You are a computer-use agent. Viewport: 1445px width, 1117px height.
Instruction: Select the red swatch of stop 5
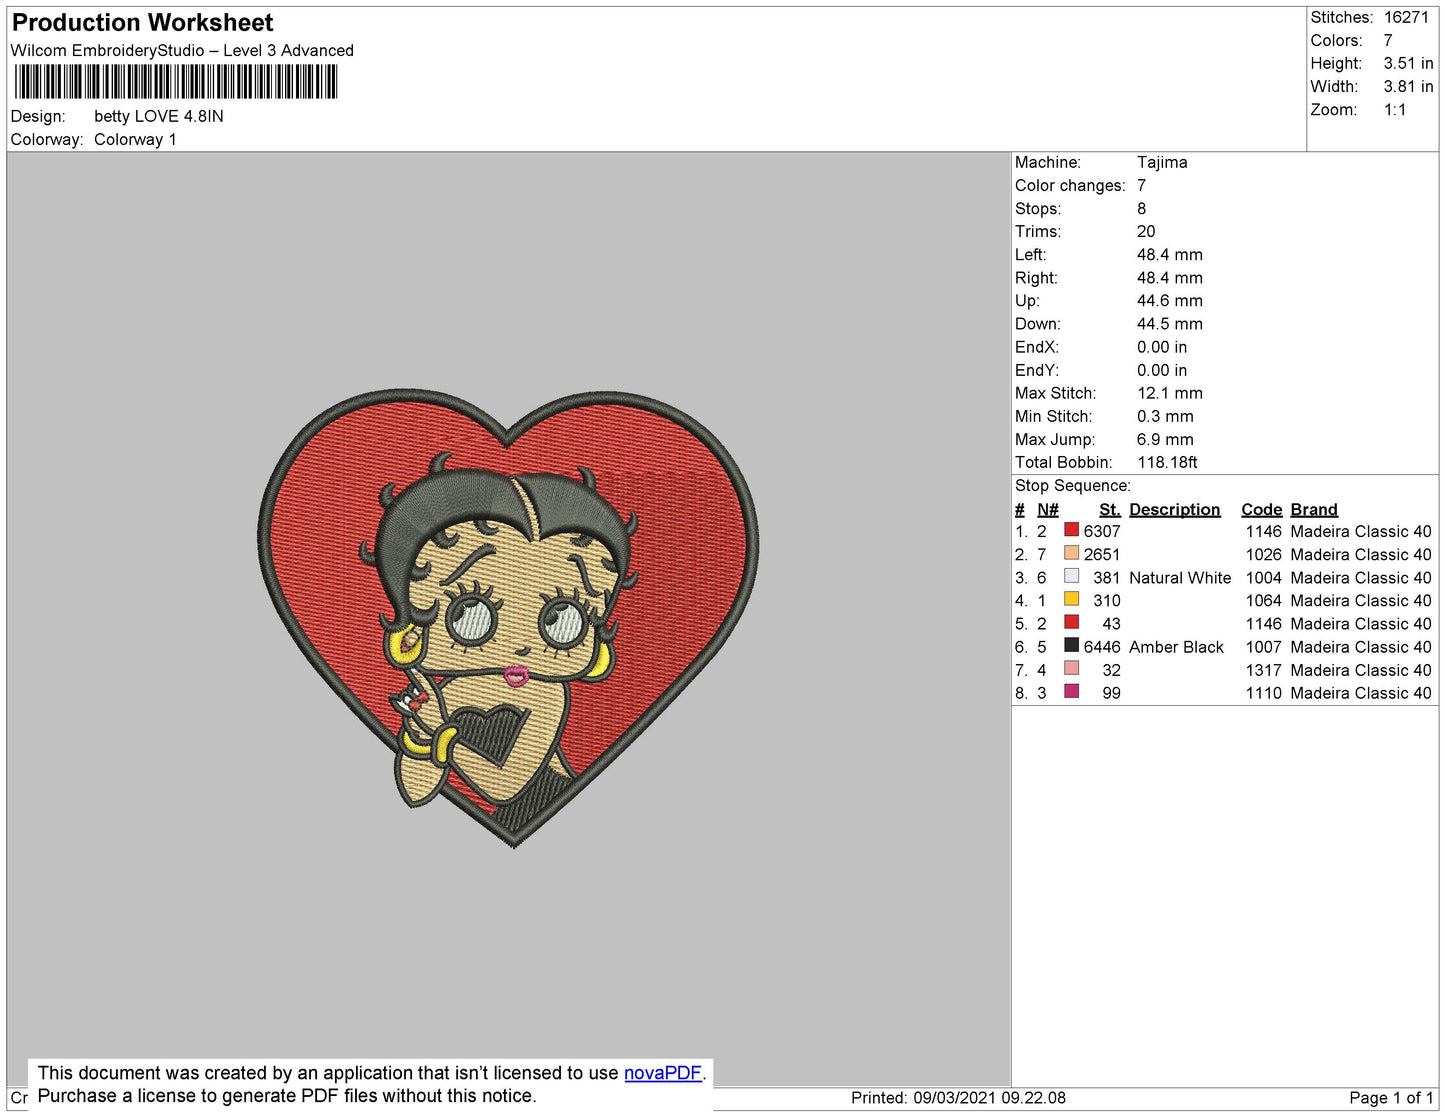[x=1072, y=622]
